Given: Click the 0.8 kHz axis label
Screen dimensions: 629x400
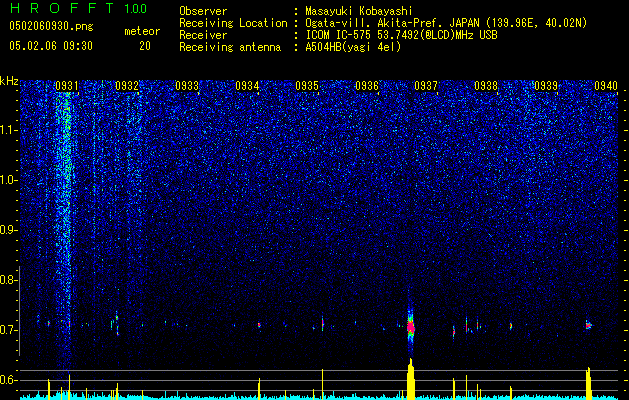Looking at the screenshot, I should coord(9,280).
